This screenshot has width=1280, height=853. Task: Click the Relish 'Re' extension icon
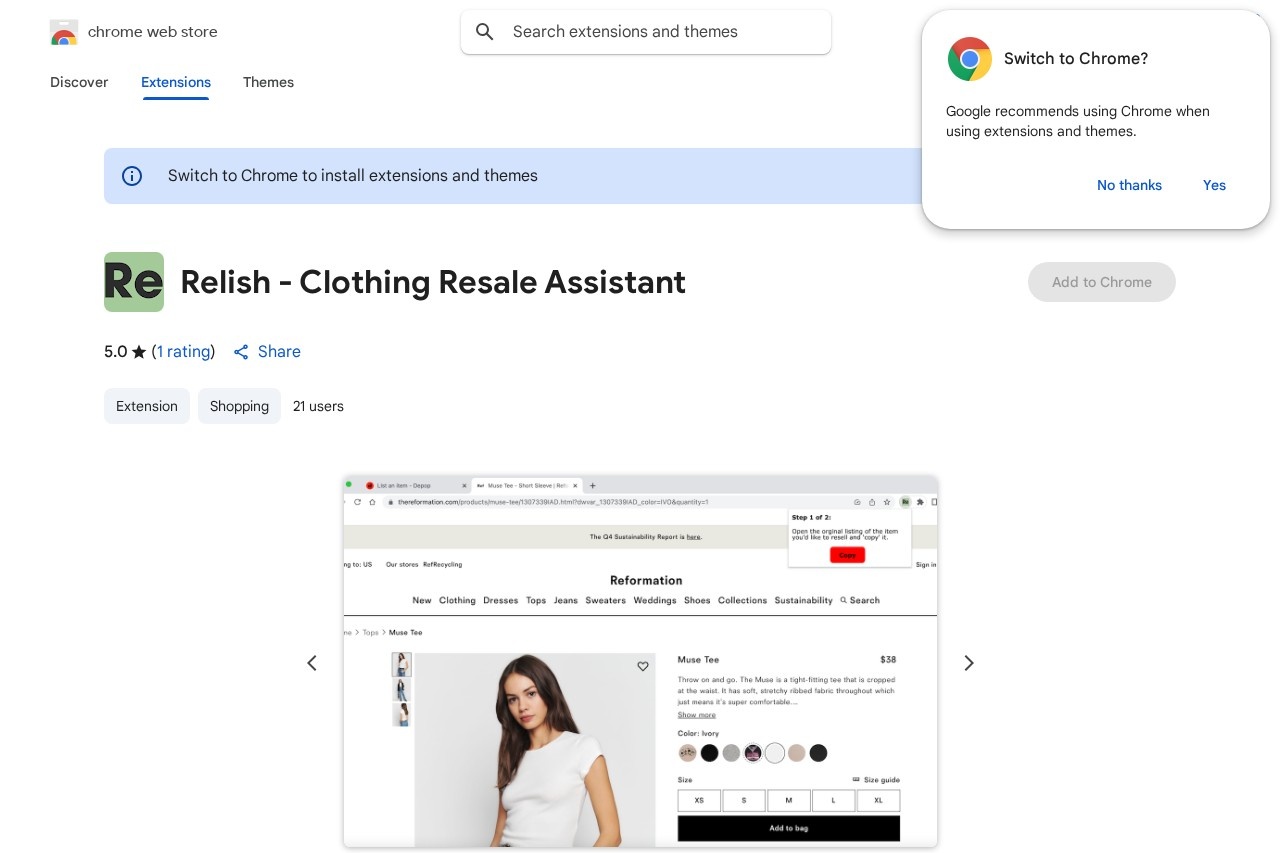point(134,282)
